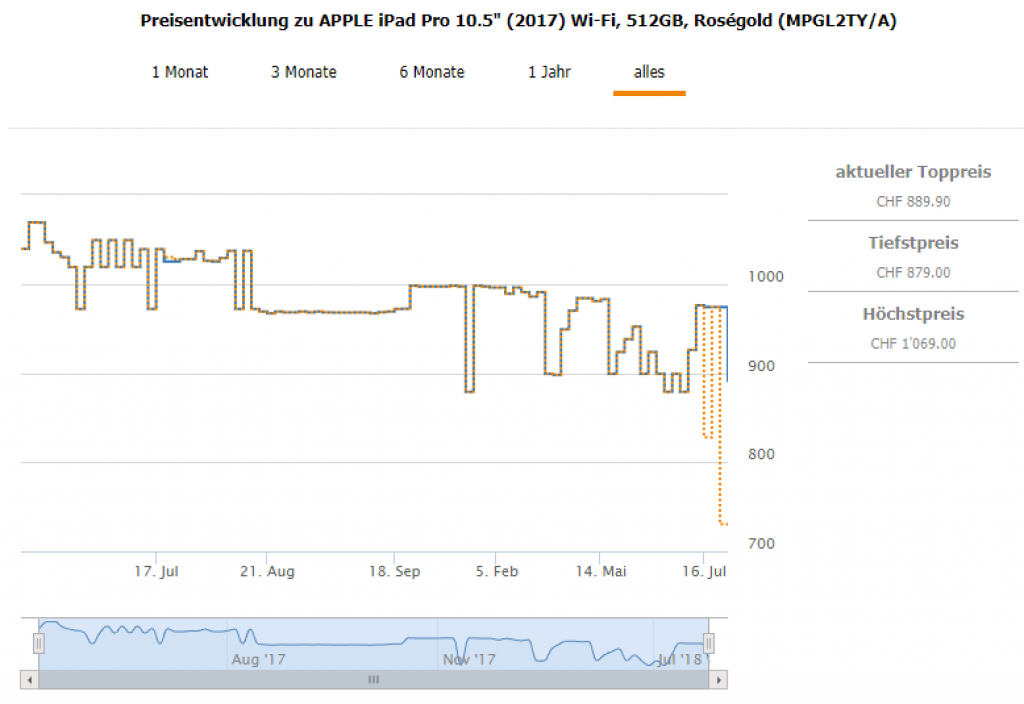
Task: Click the left range handle of the navigator
Action: 39,643
